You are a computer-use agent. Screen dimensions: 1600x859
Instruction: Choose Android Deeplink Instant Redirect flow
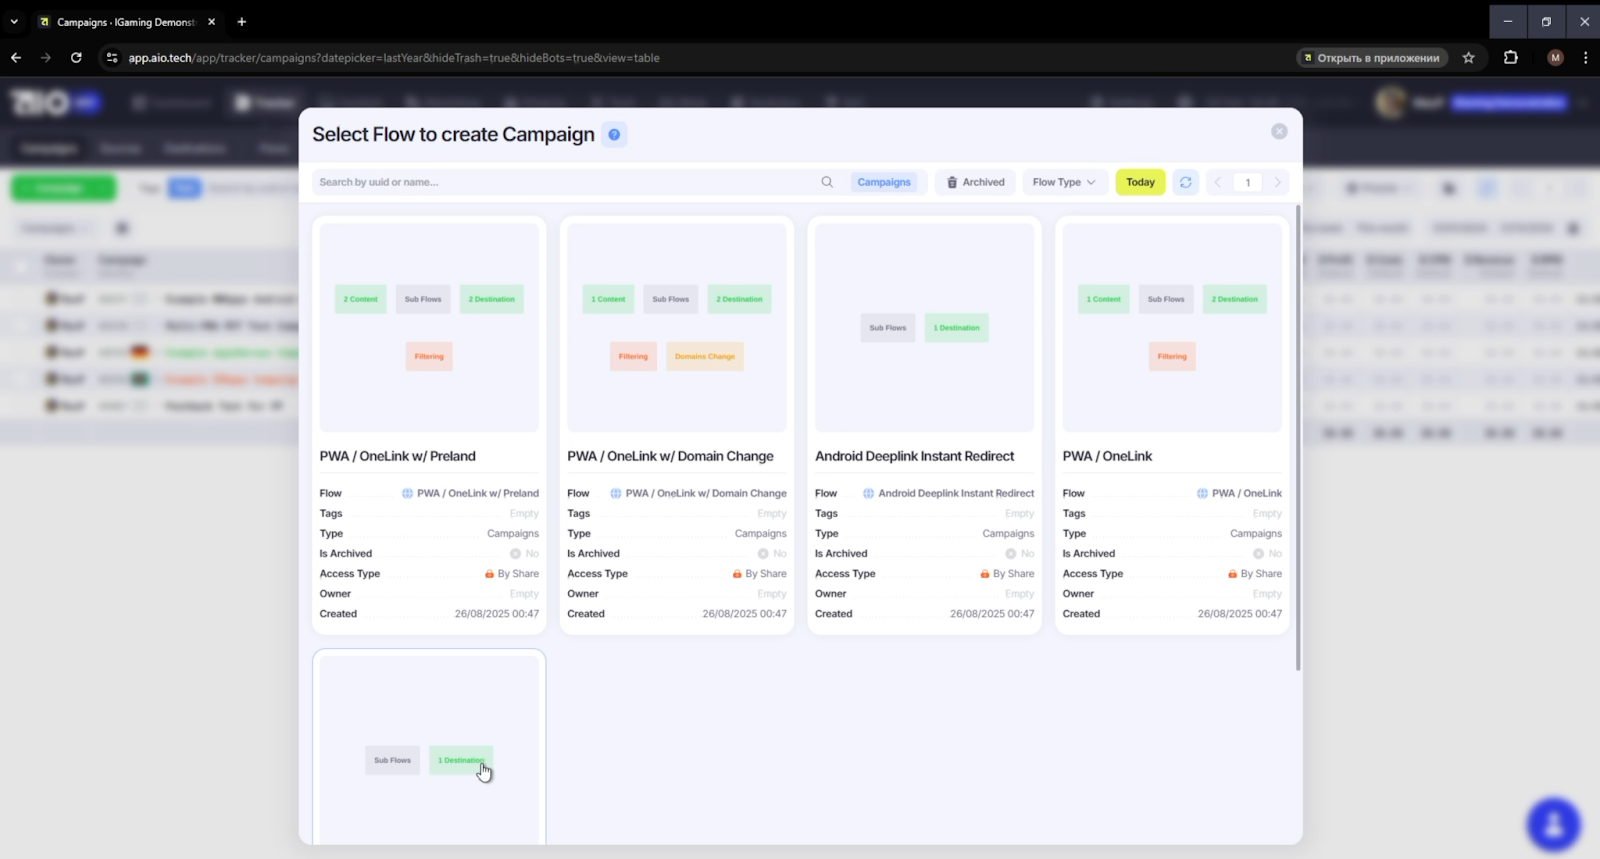click(x=924, y=328)
